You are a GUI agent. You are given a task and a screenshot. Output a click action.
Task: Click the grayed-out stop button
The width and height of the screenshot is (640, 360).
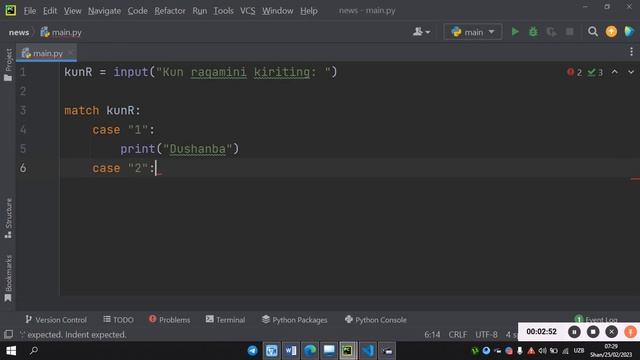[x=570, y=32]
